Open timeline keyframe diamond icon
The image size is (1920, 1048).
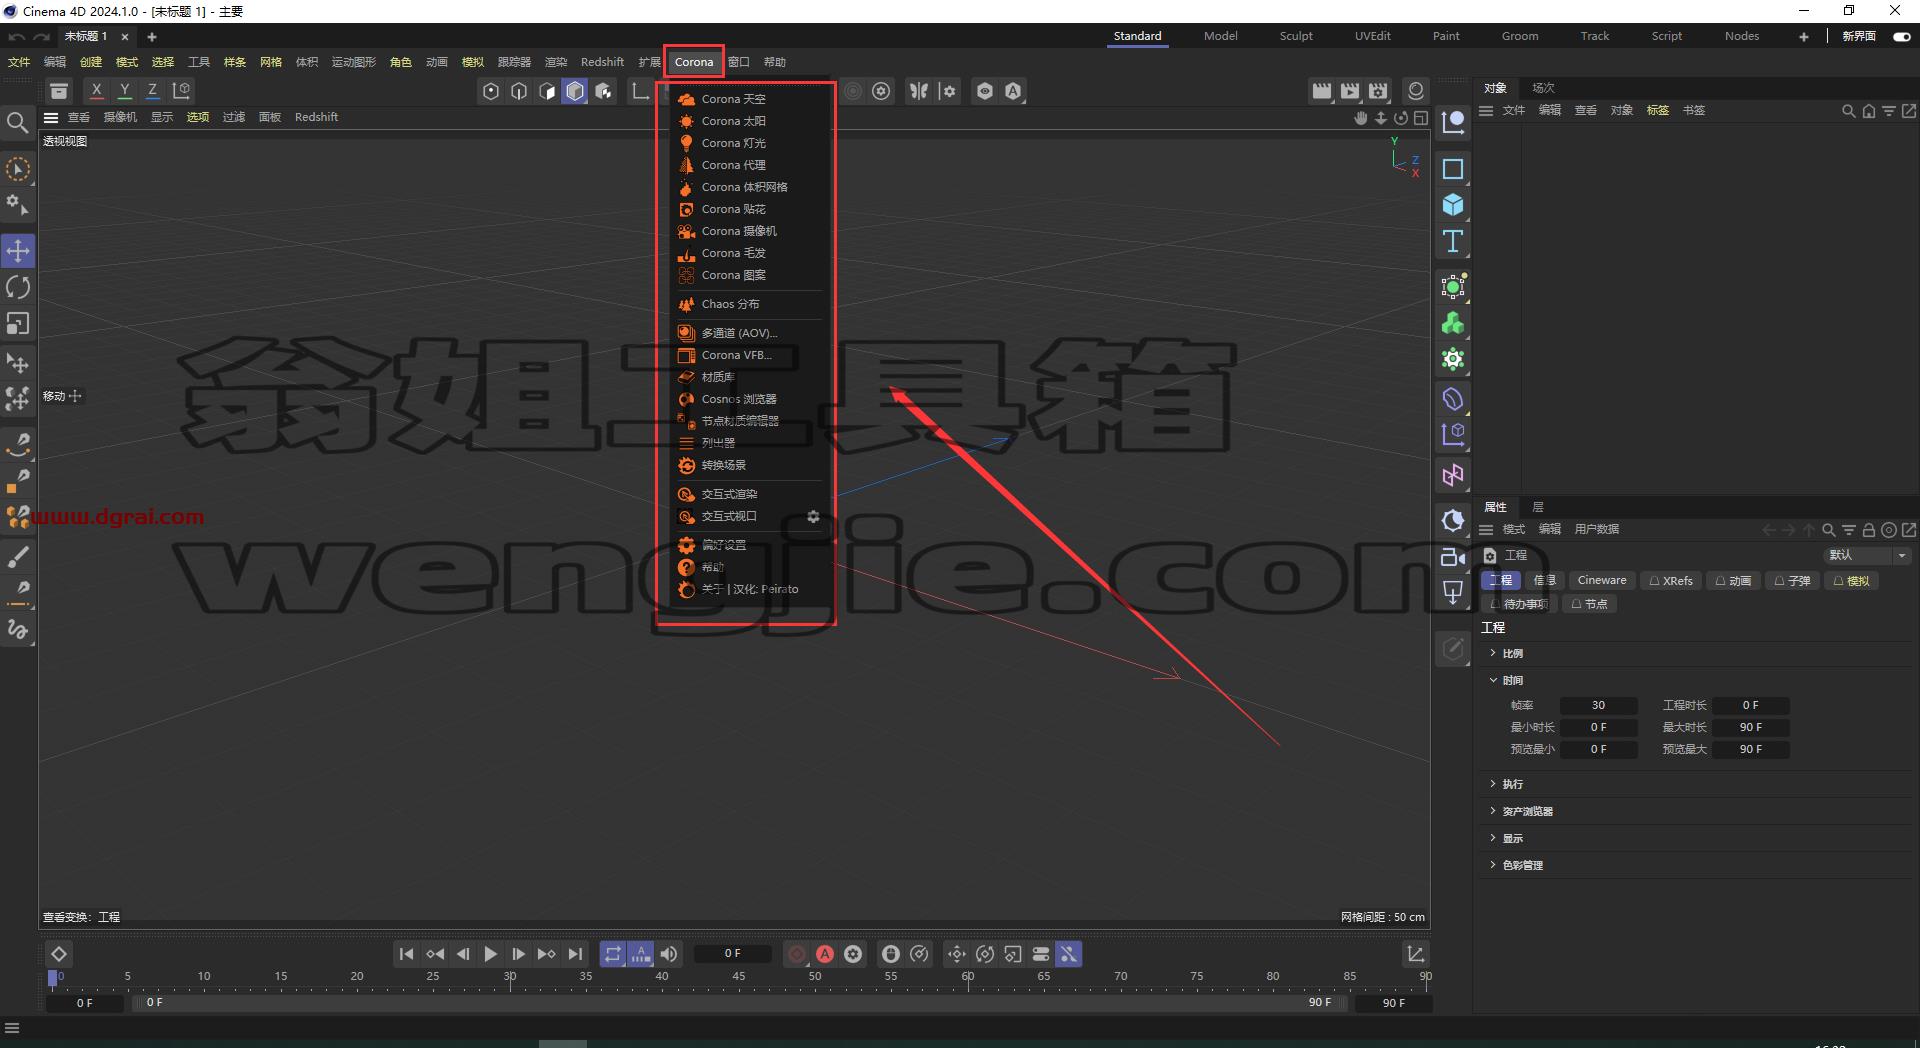coord(59,954)
